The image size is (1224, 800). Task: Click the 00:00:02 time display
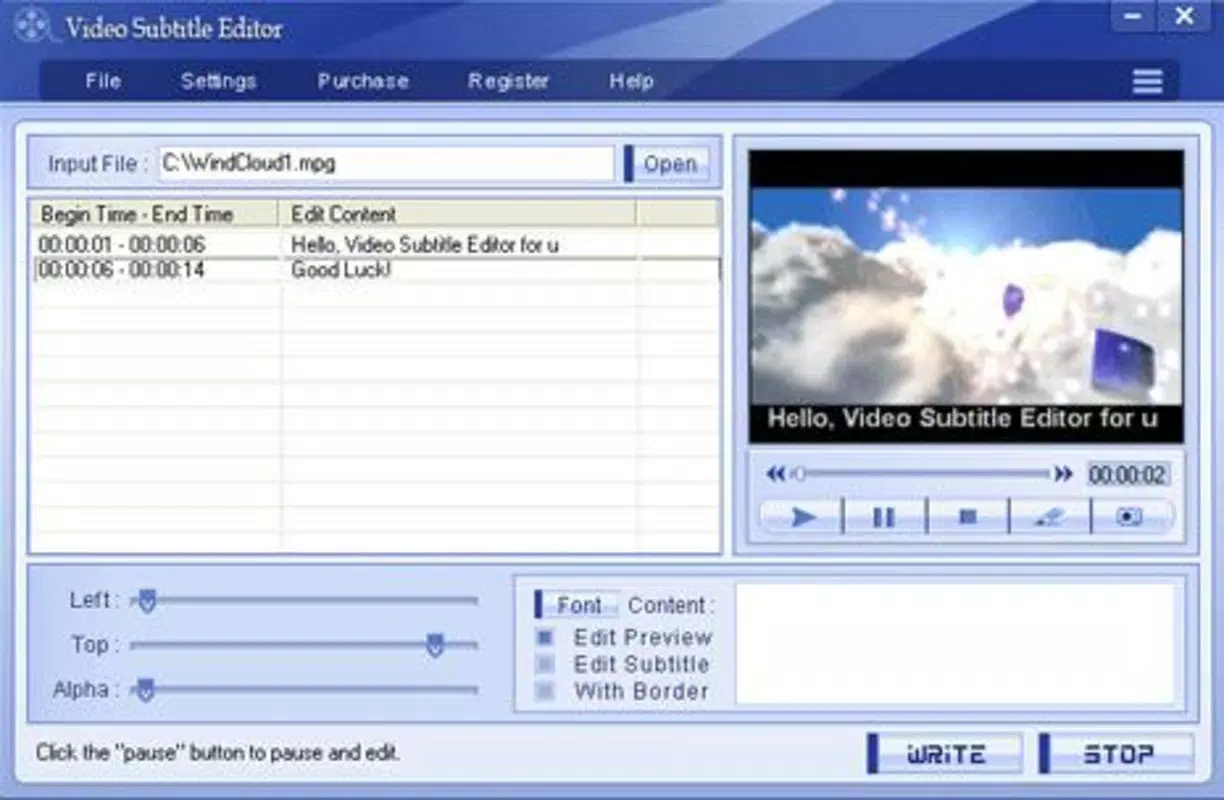(1127, 475)
